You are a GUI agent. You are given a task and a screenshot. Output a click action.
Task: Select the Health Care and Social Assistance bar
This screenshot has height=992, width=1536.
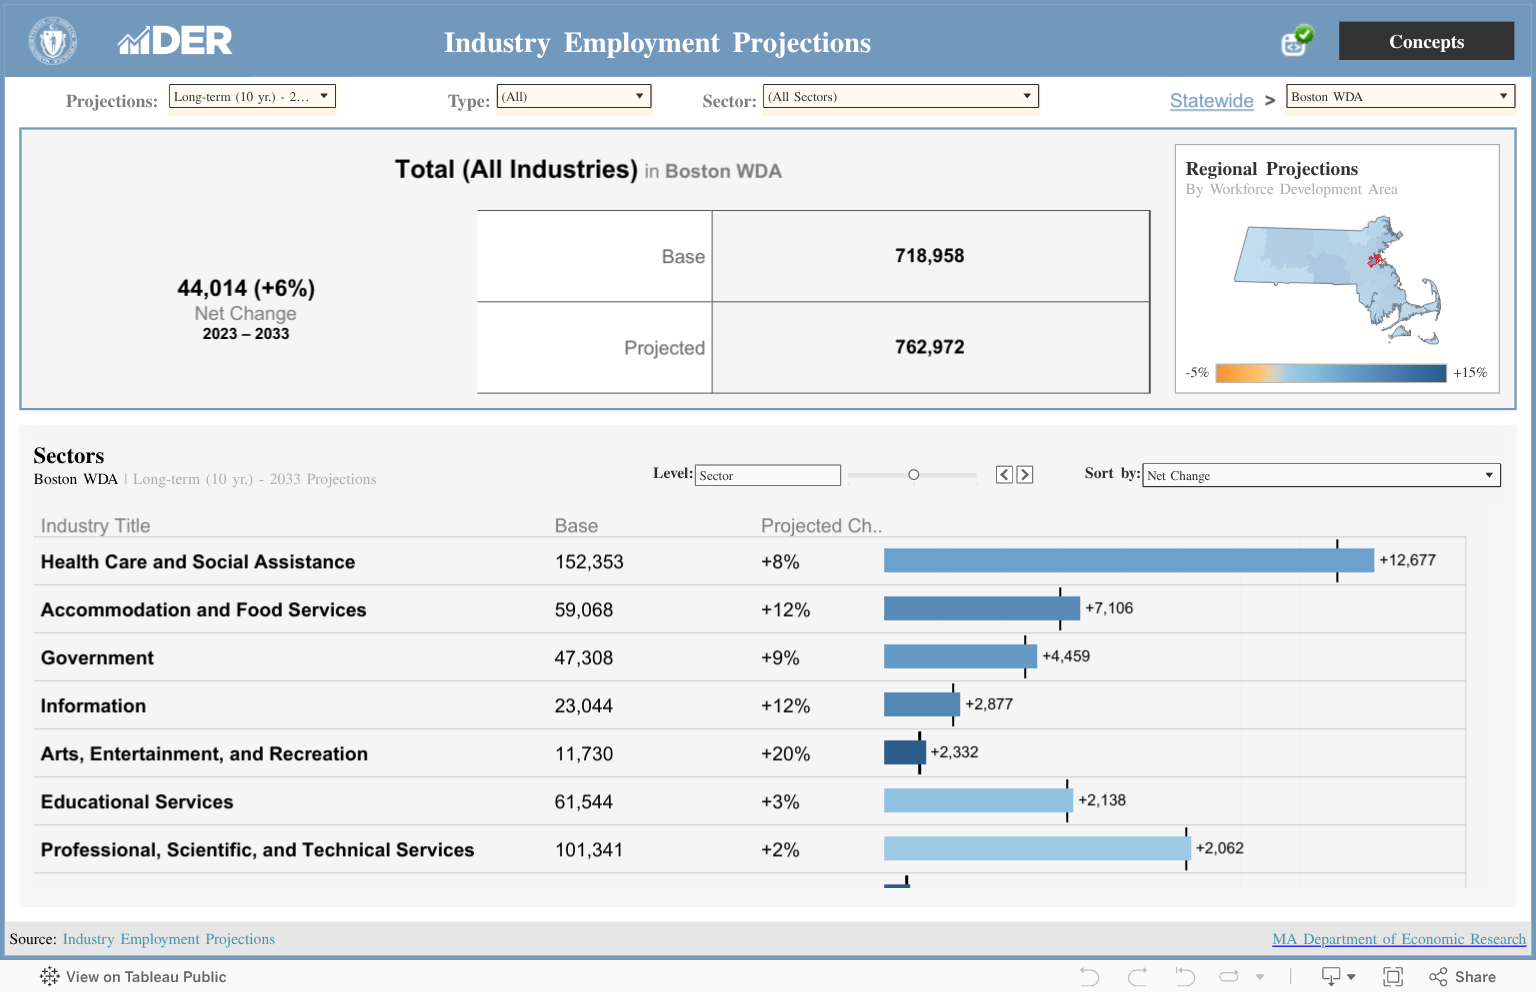[1128, 561]
